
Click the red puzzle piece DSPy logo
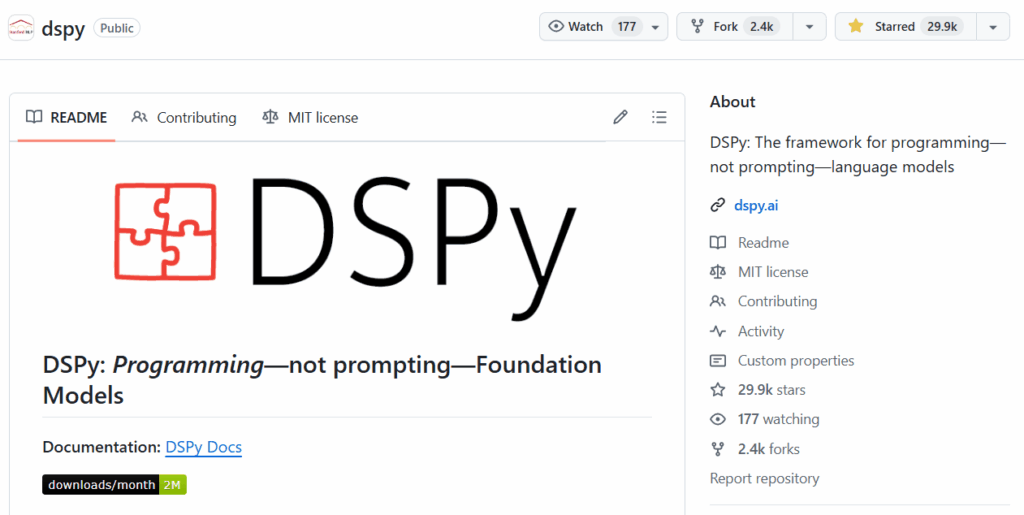pos(165,231)
